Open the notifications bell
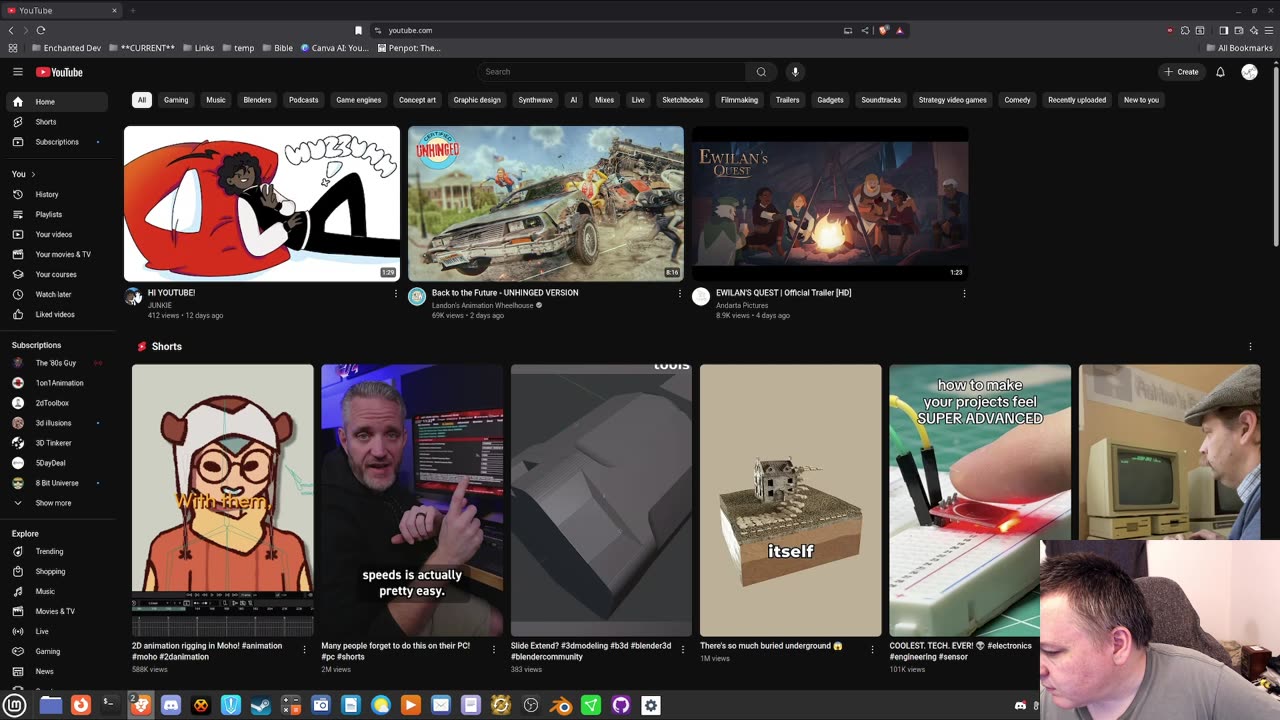 1220,72
